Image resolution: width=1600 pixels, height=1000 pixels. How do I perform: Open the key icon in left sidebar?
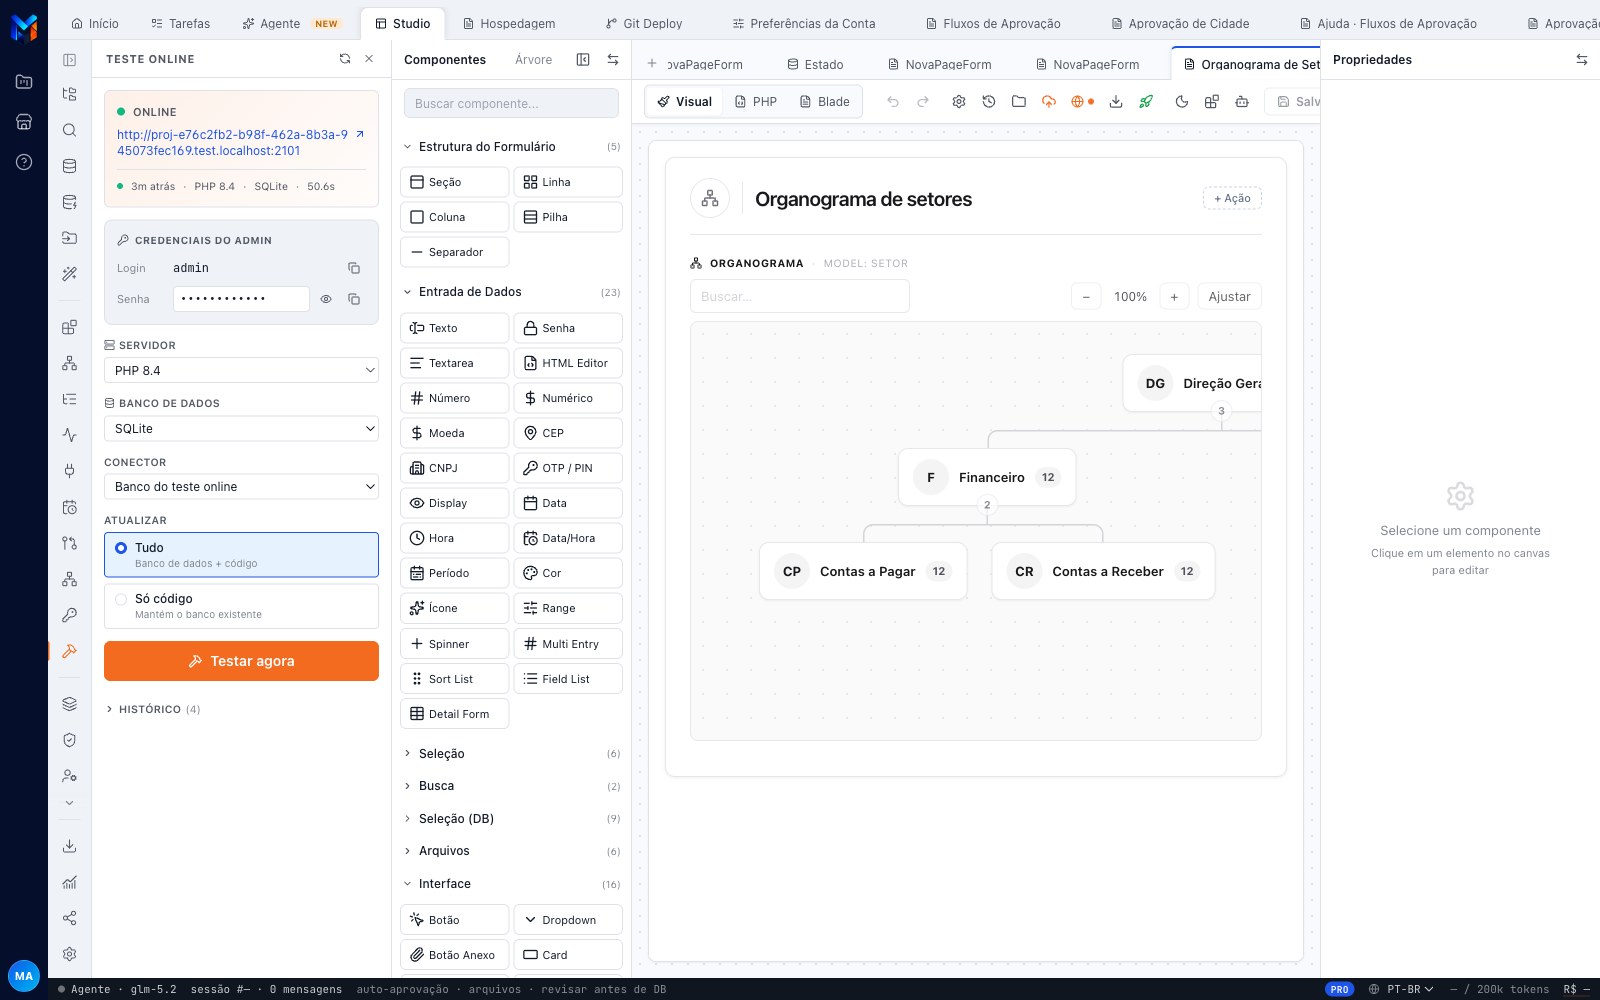pyautogui.click(x=69, y=615)
